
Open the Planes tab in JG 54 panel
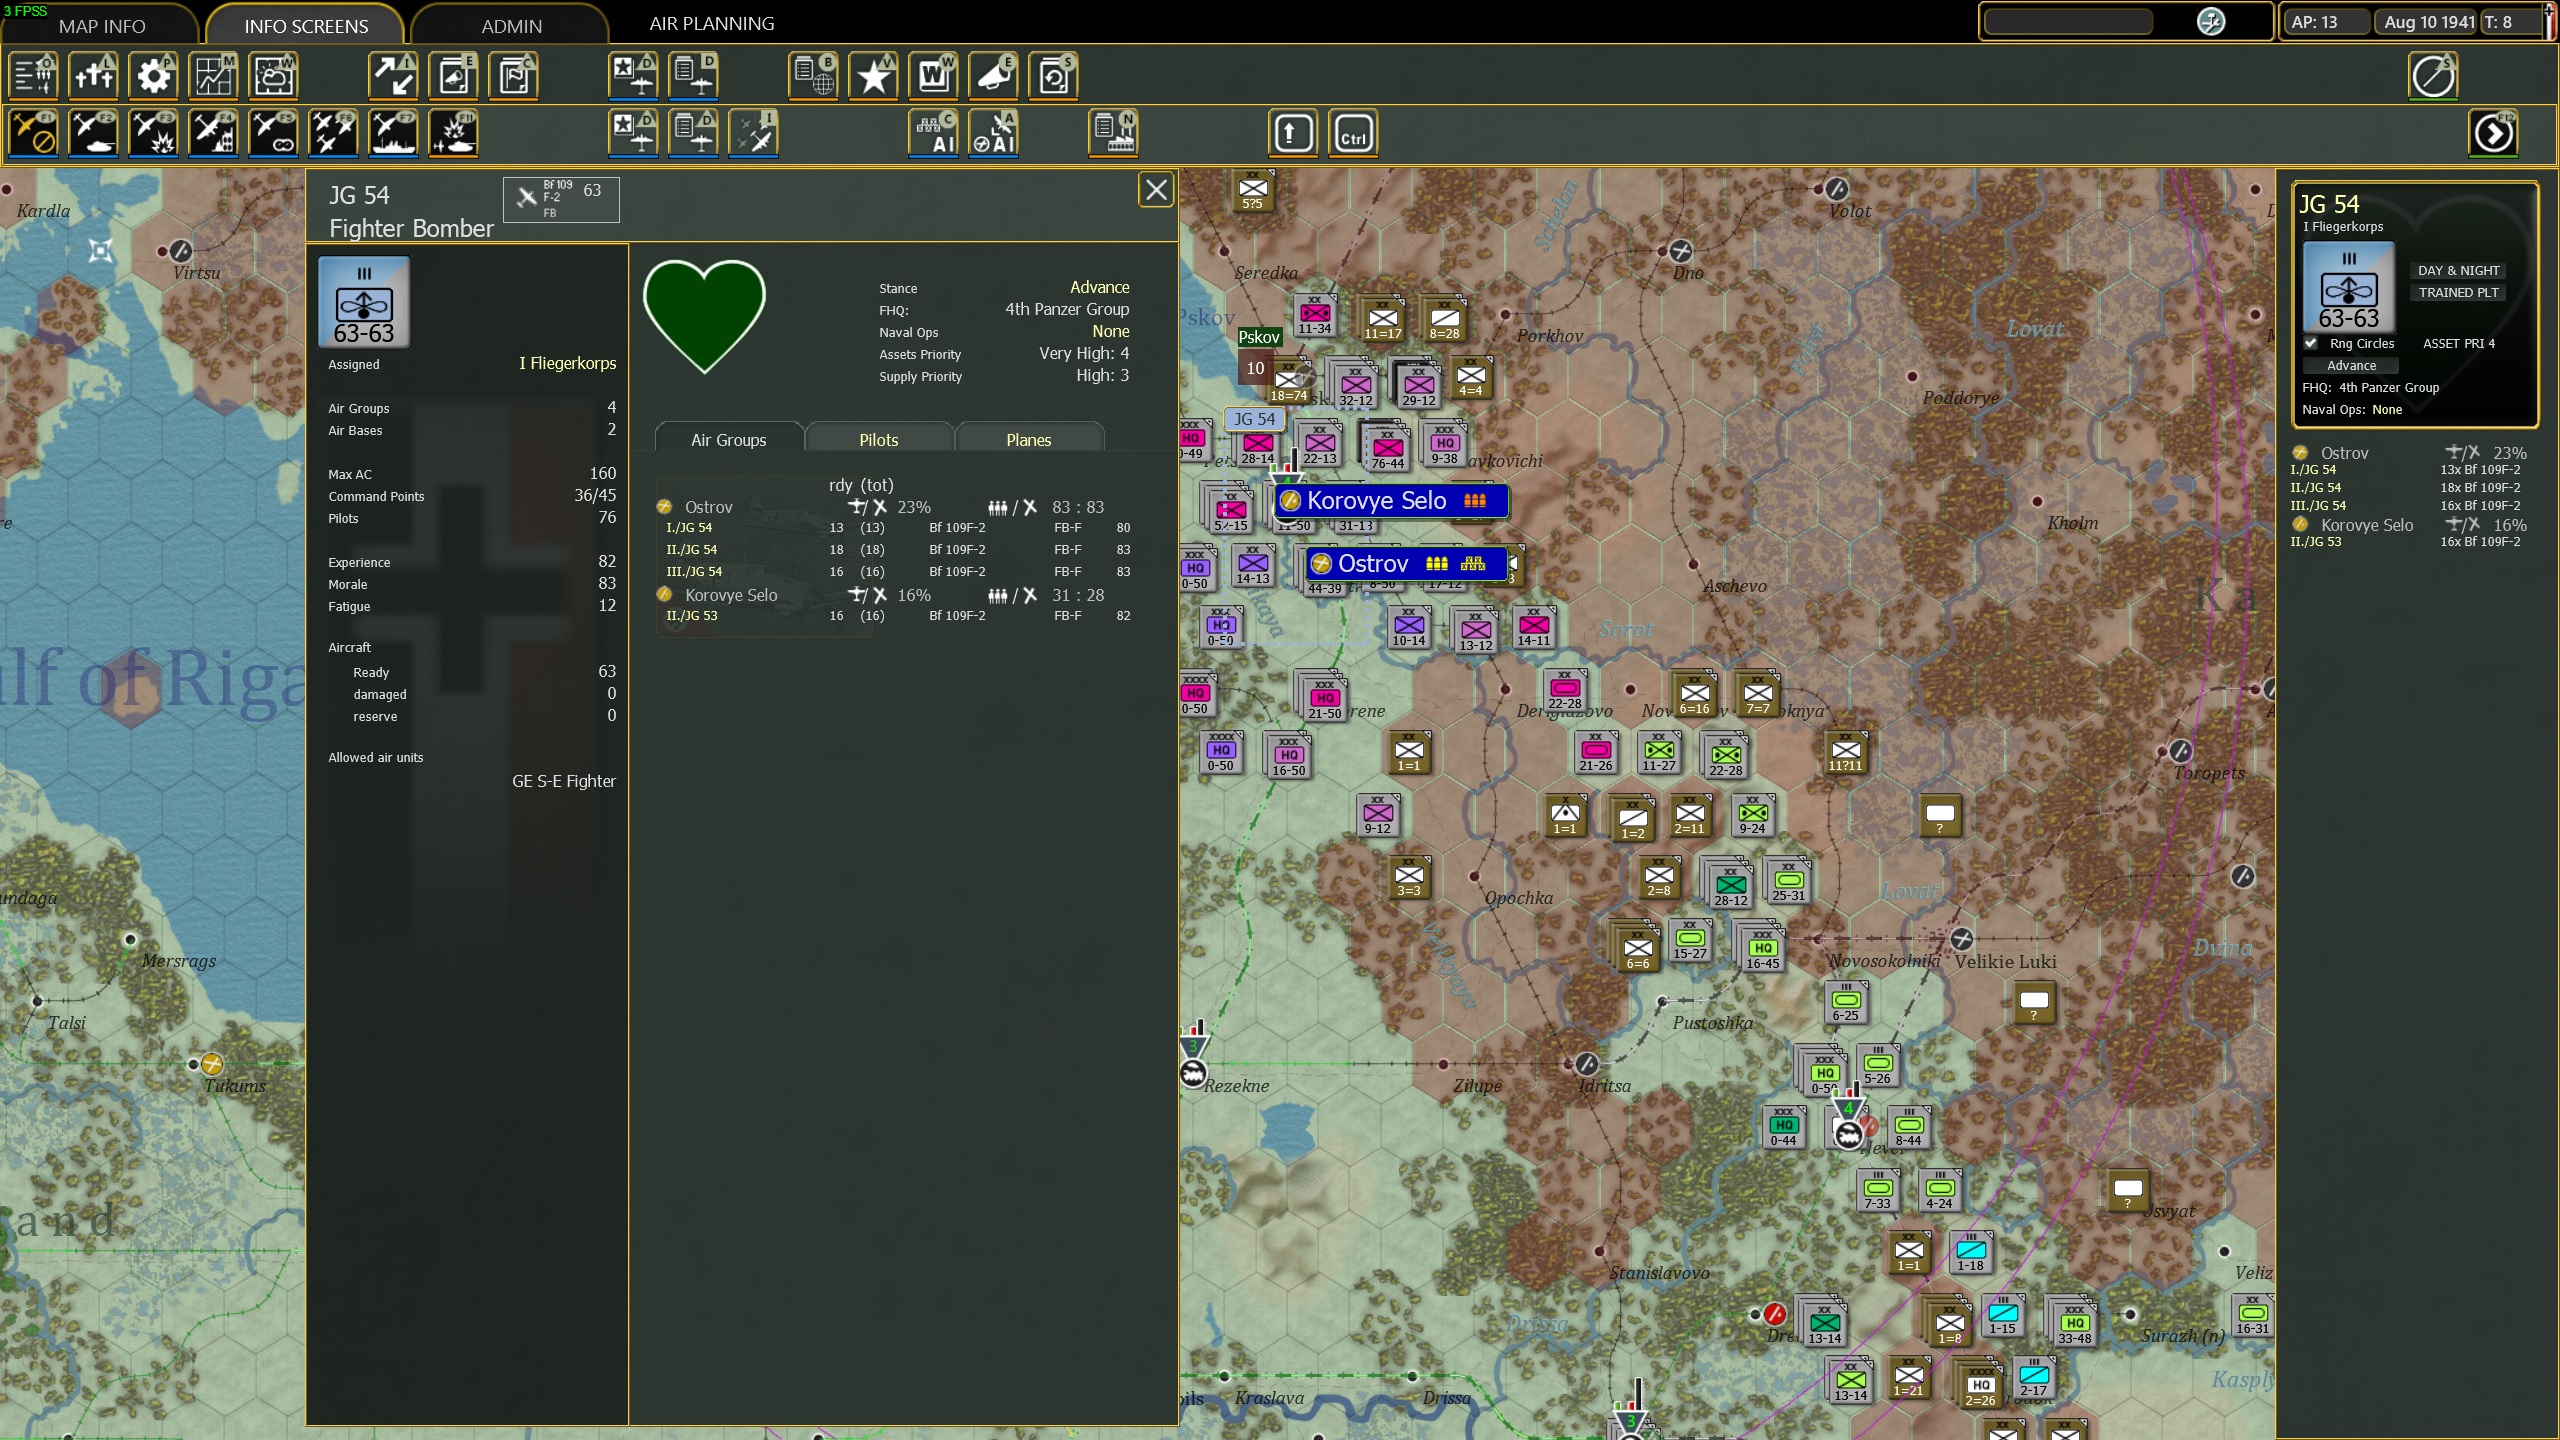1029,440
